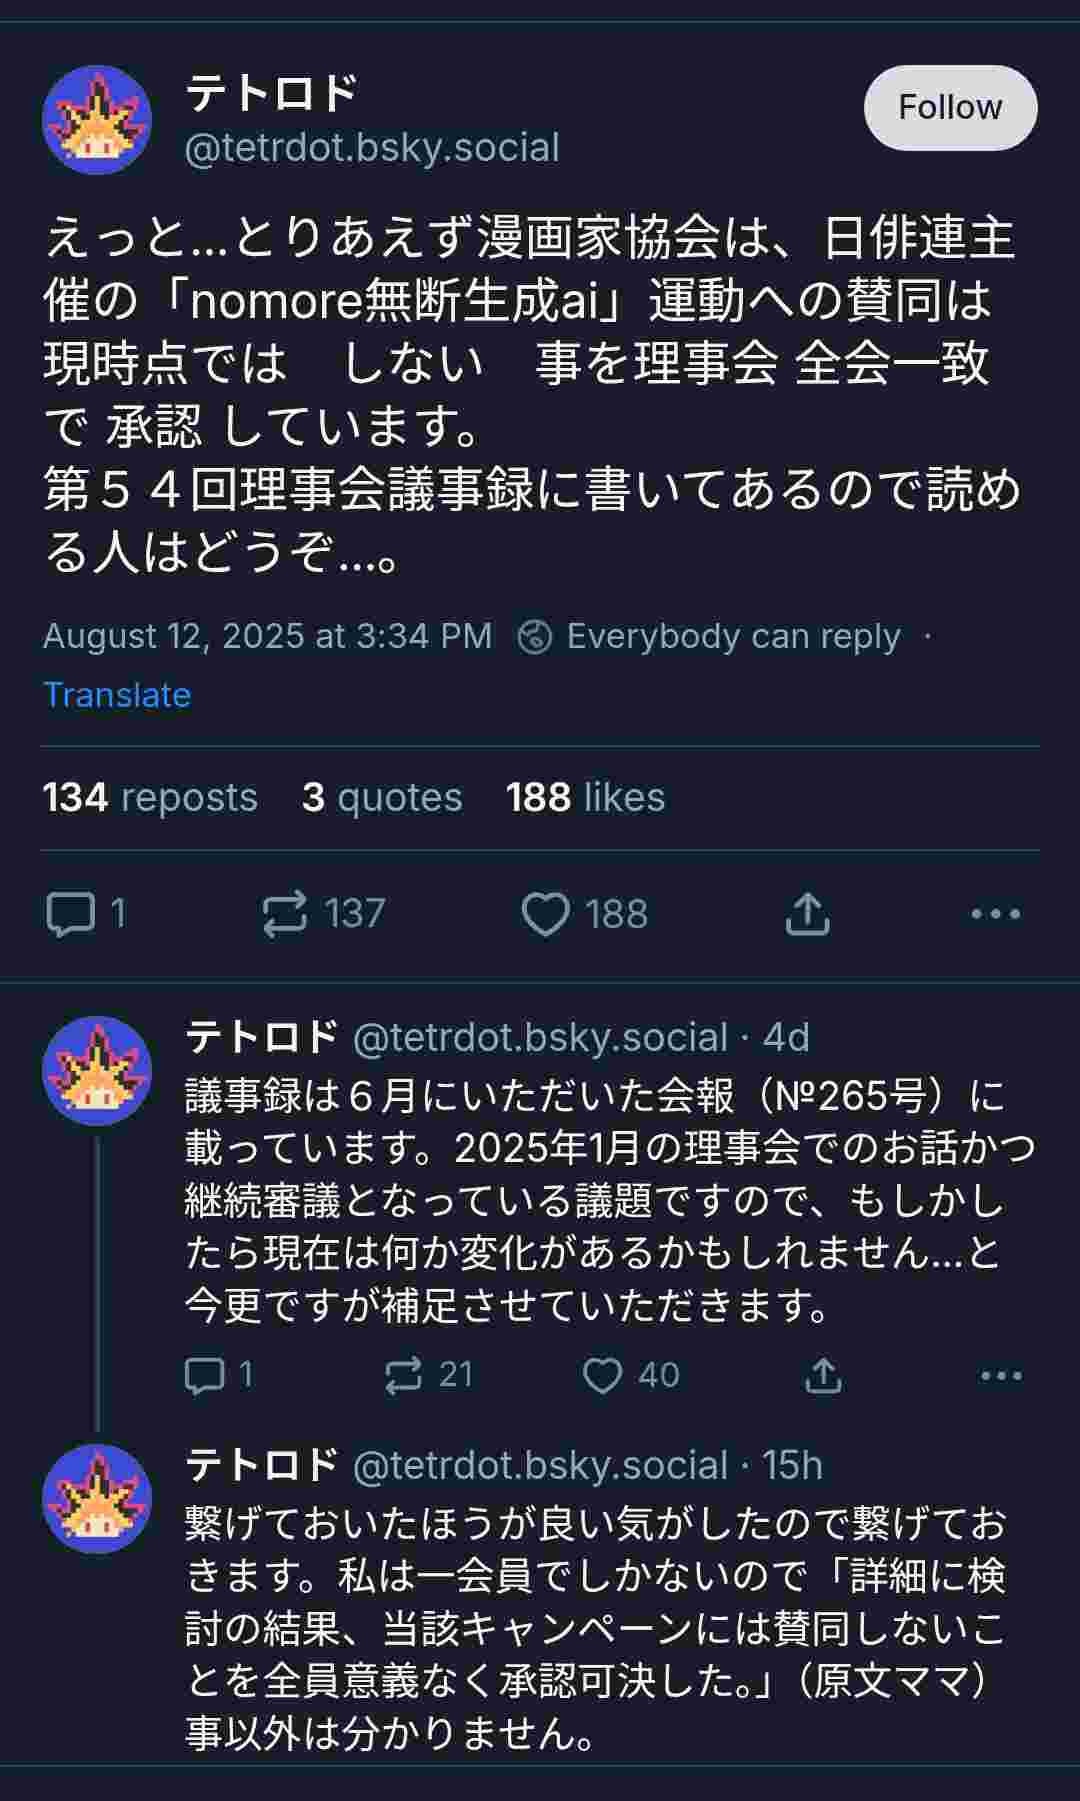1080x1801 pixels.
Task: Share the main post
Action: 807,914
